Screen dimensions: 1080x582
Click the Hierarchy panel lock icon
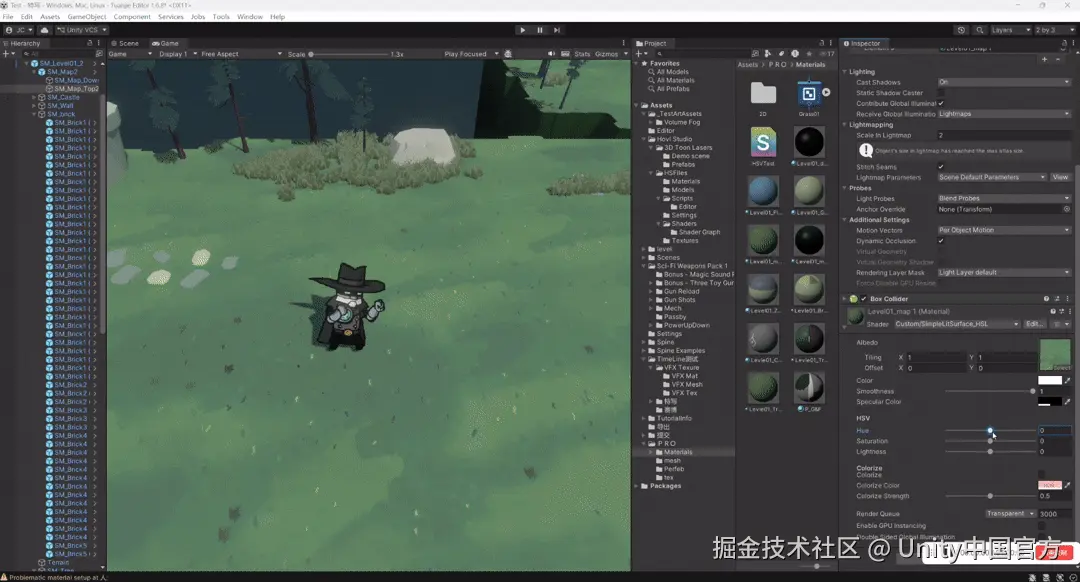point(90,43)
